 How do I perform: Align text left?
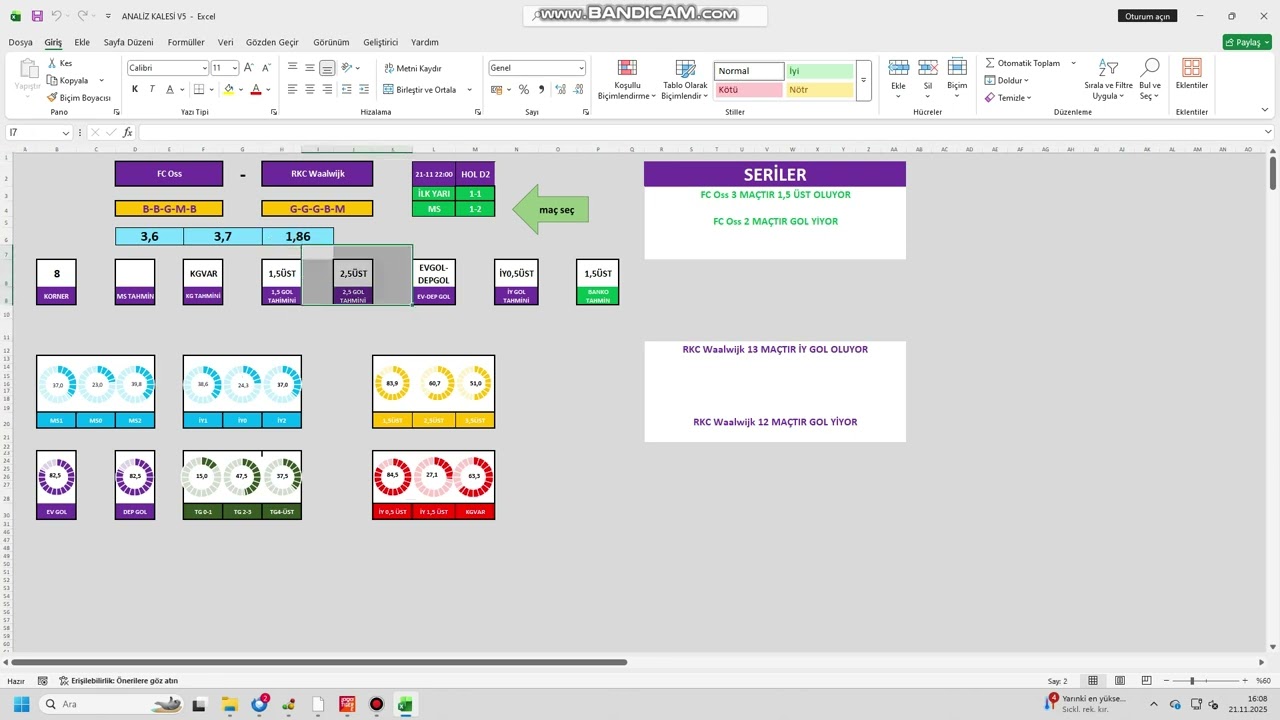[x=293, y=89]
